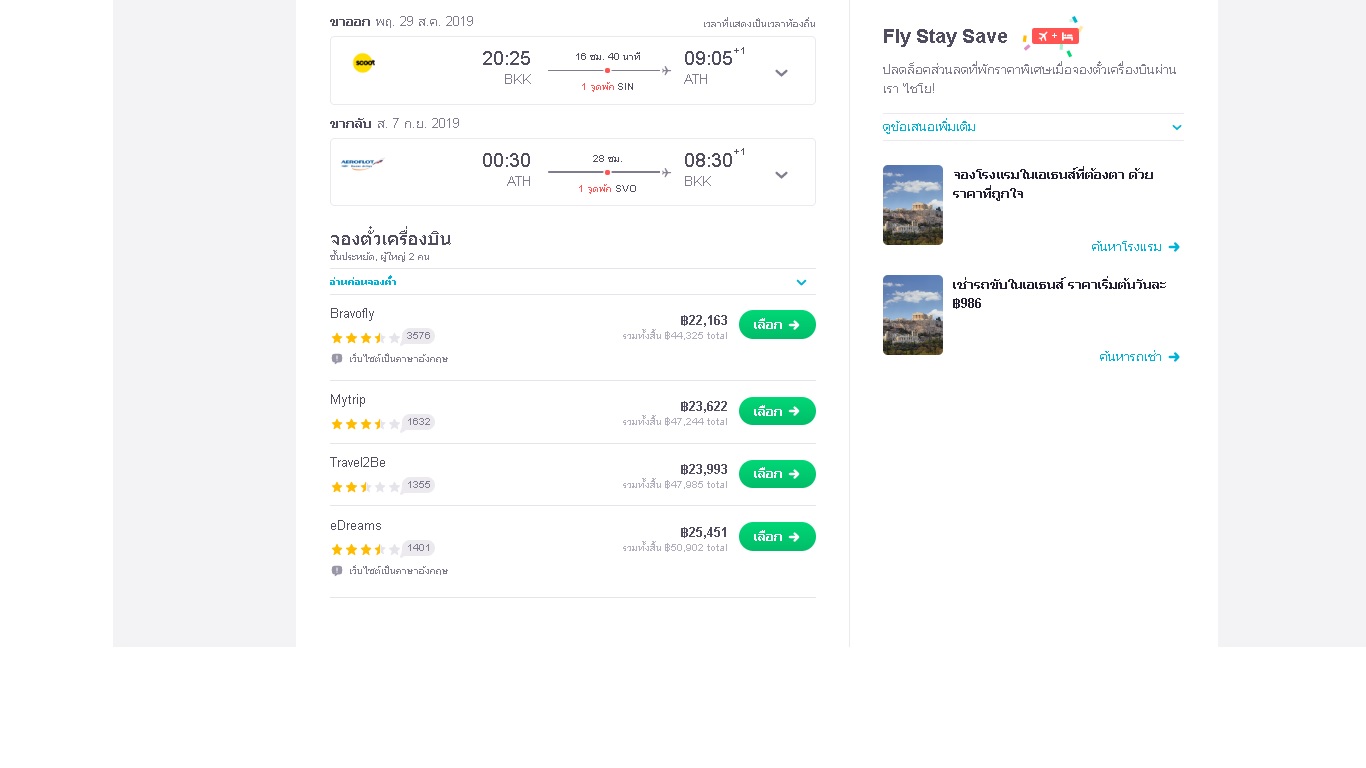Open the search car rental link
This screenshot has height=768, width=1366.
[1139, 357]
